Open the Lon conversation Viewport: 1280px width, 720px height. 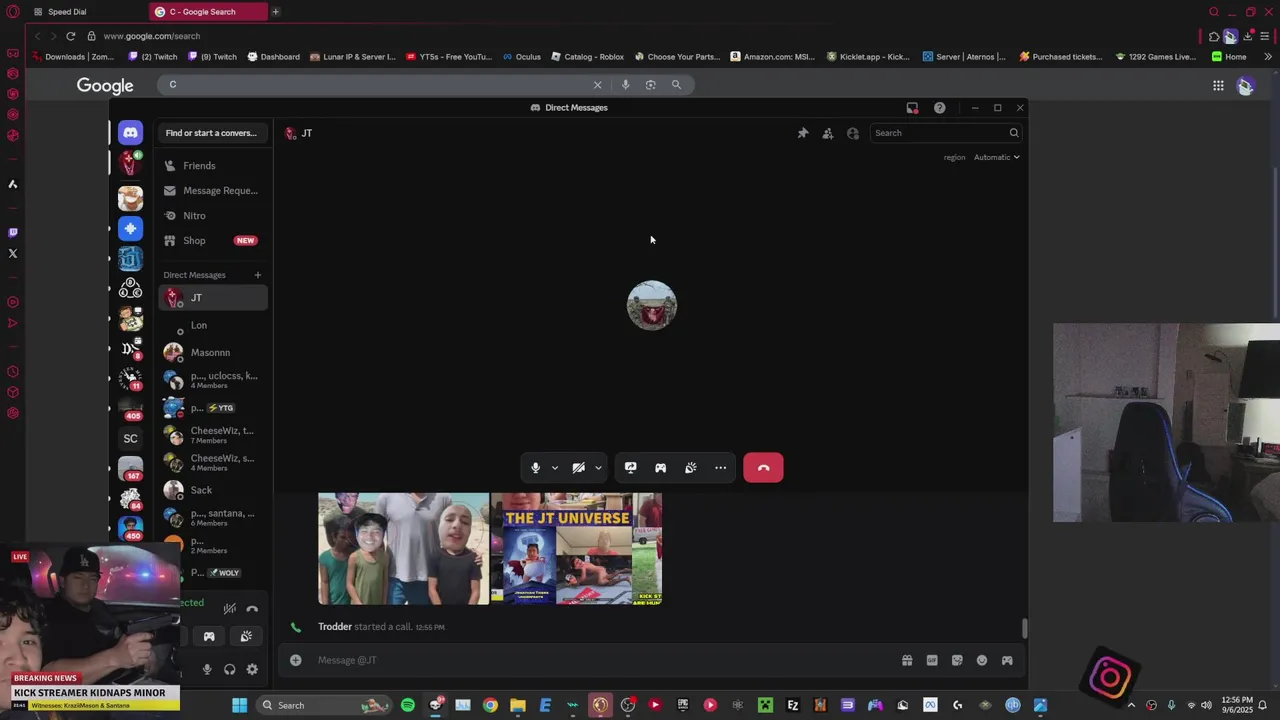coord(213,325)
